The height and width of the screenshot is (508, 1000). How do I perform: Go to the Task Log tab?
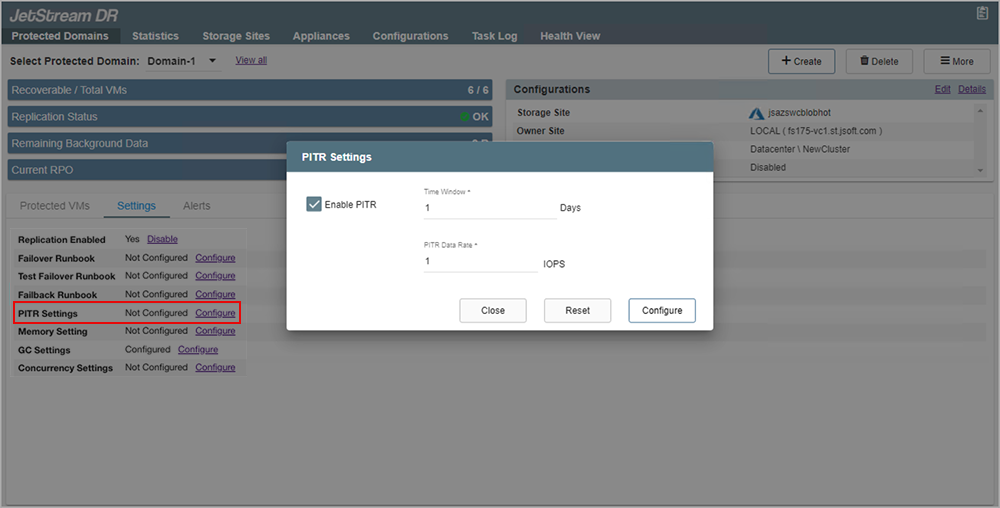pyautogui.click(x=494, y=36)
